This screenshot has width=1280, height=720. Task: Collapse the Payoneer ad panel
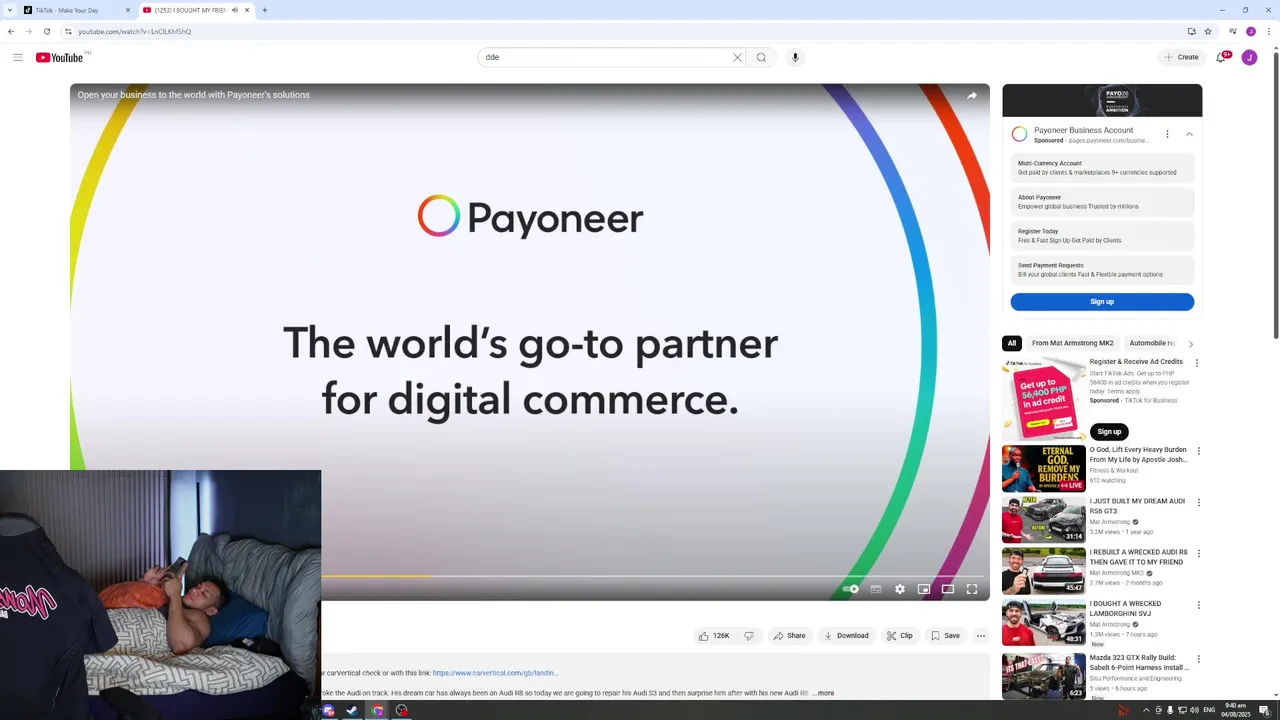coord(1189,134)
